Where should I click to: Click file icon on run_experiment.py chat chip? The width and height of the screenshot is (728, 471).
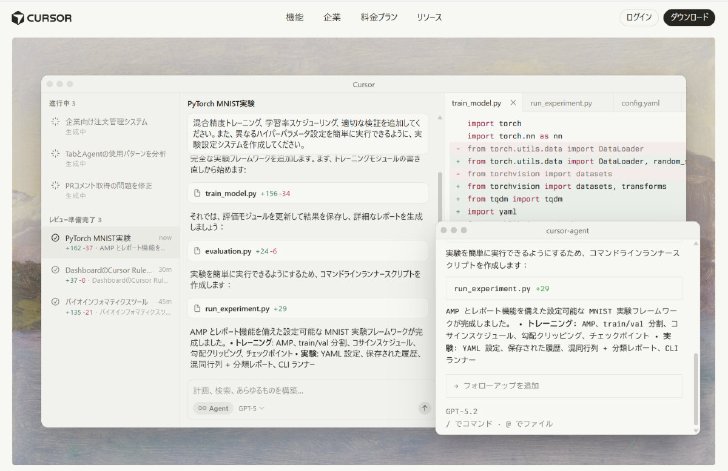pos(197,308)
